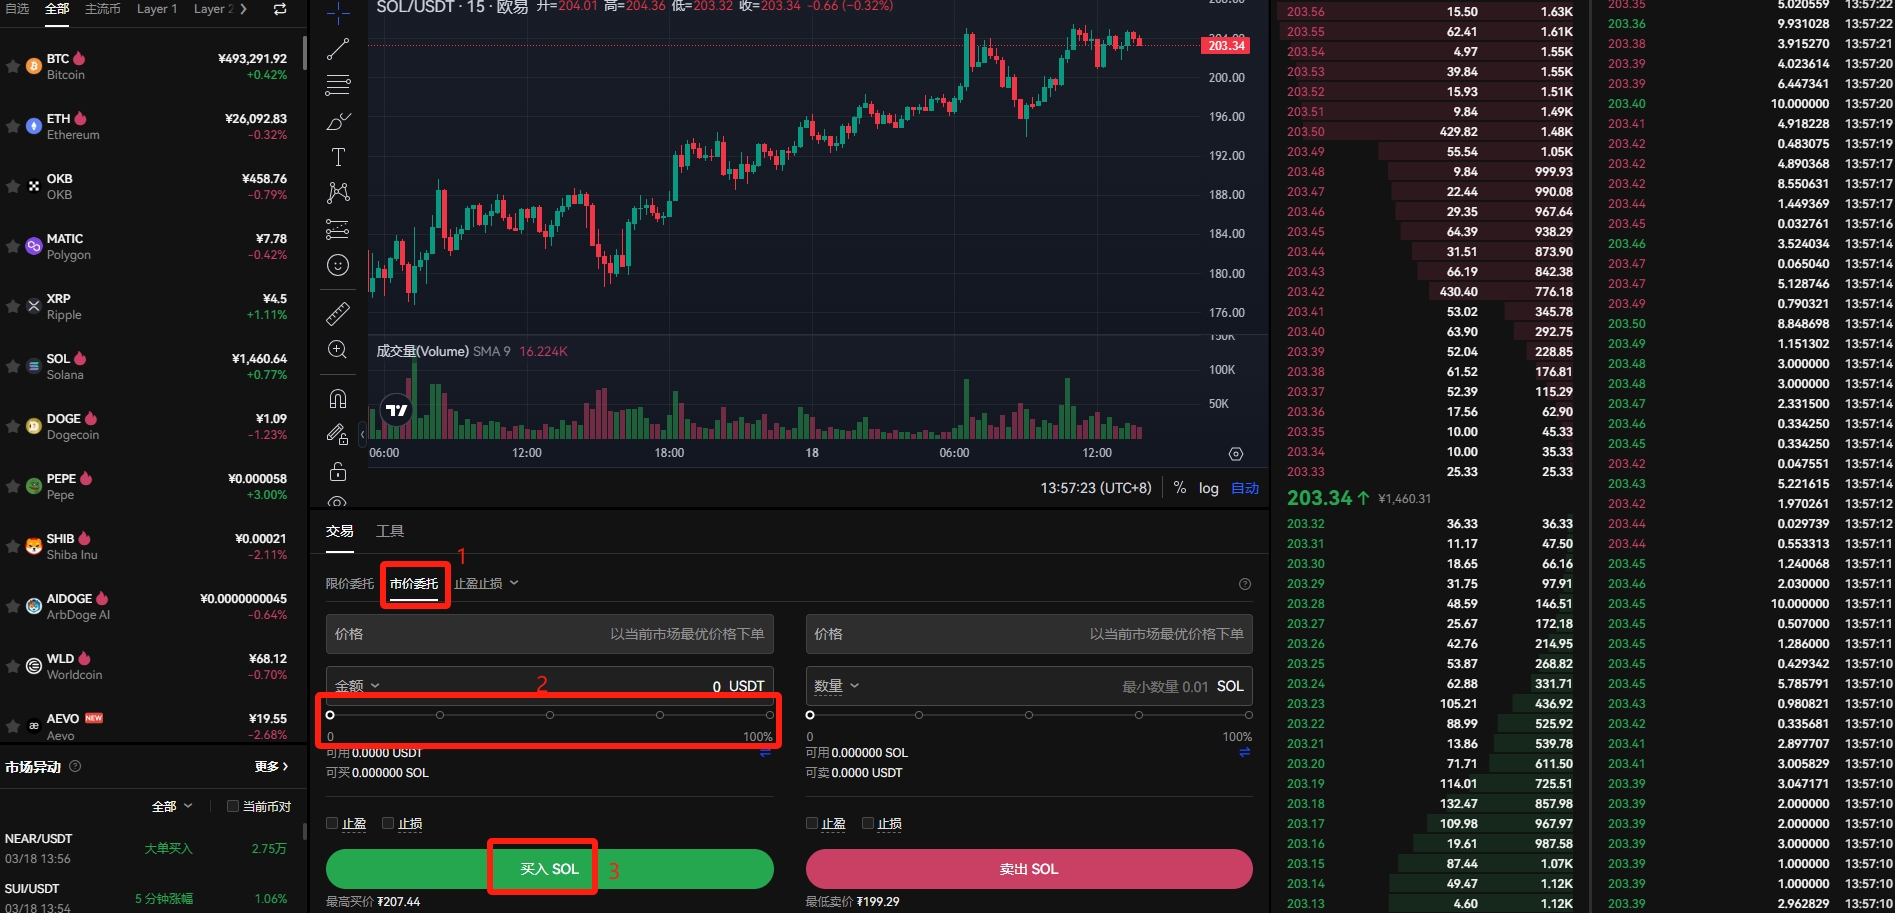Select the 限价委托 order tab
Image resolution: width=1895 pixels, height=913 pixels.
[349, 583]
